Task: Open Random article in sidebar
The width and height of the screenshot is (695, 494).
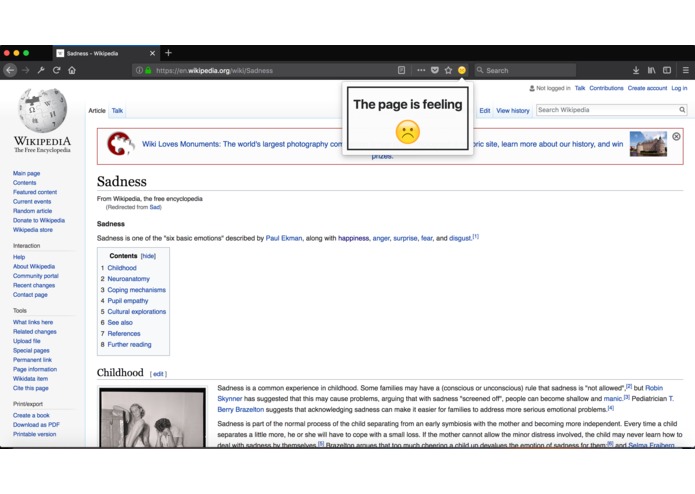Action: pyautogui.click(x=32, y=211)
